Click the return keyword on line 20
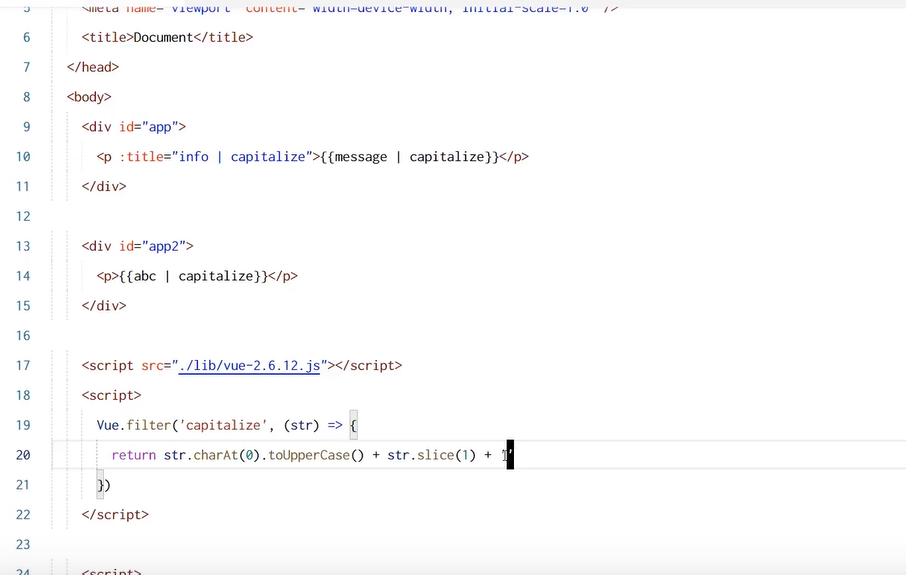This screenshot has height=575, width=906. coord(133,455)
